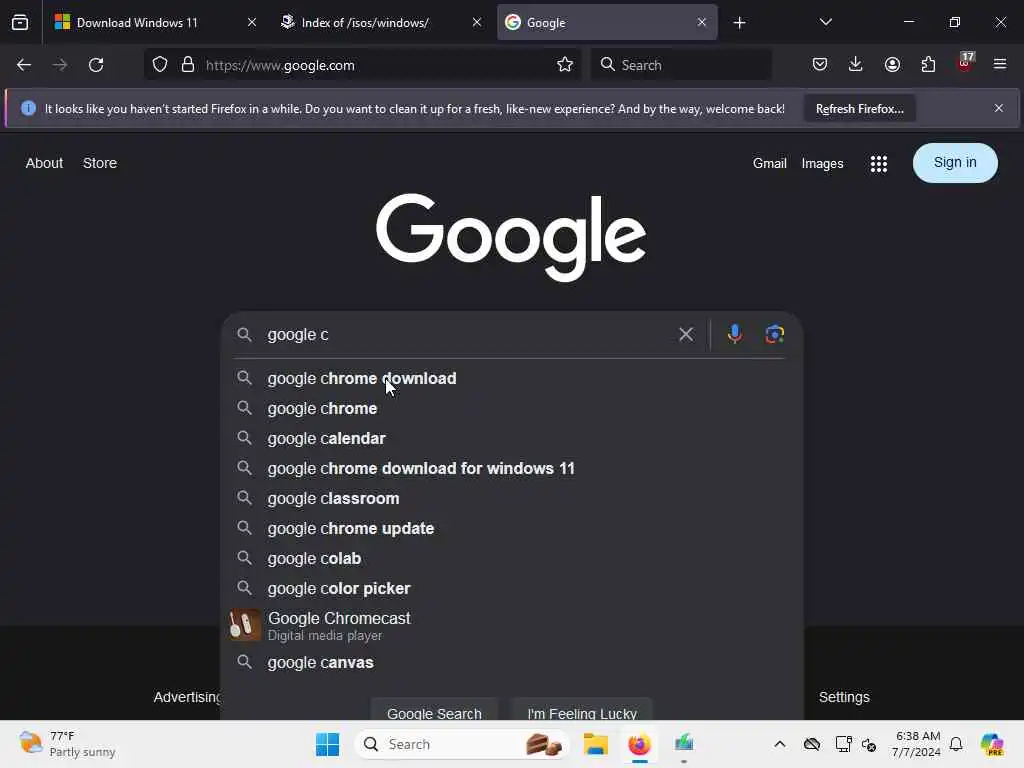Click extension icon with 17 badge
The width and height of the screenshot is (1024, 768).
tap(965, 63)
